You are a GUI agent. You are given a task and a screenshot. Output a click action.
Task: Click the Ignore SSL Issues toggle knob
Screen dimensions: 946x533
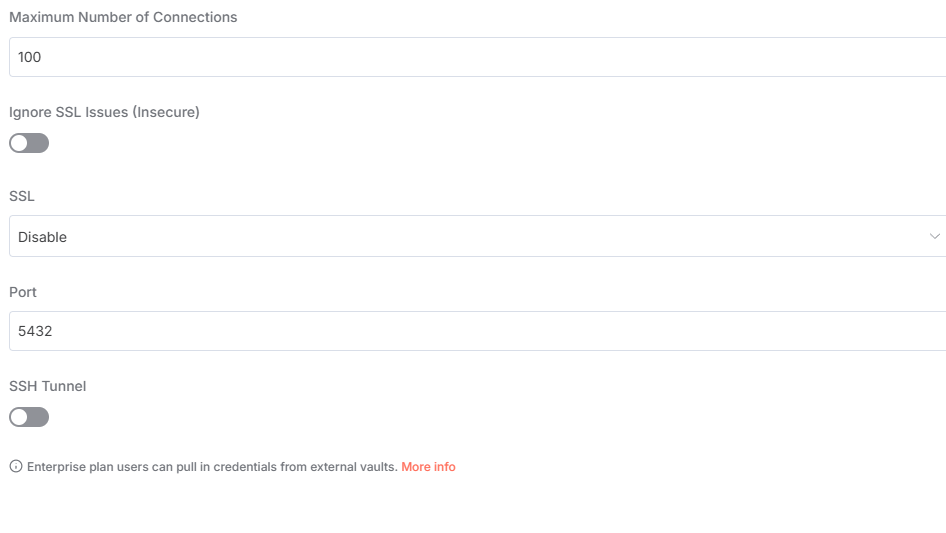20,143
